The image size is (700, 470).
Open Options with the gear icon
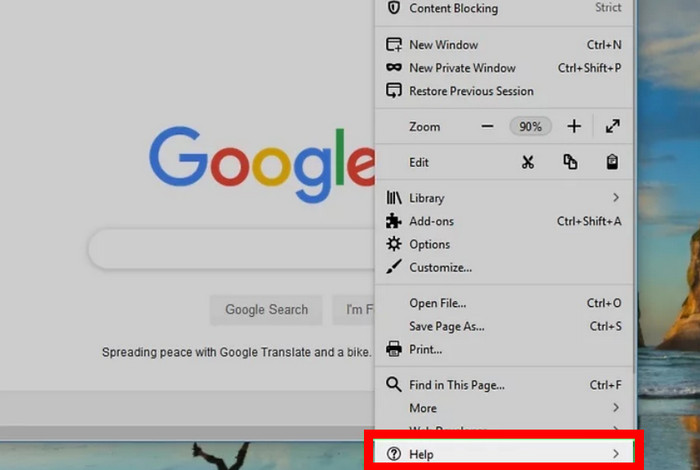[429, 244]
